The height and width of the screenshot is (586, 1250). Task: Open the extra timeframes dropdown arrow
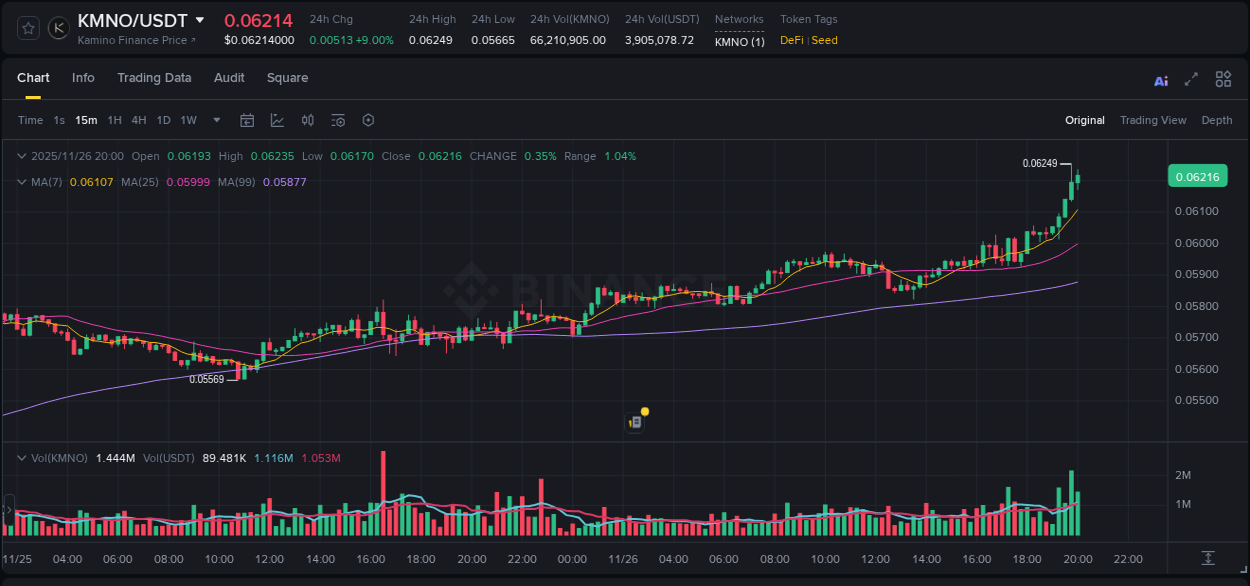215,120
